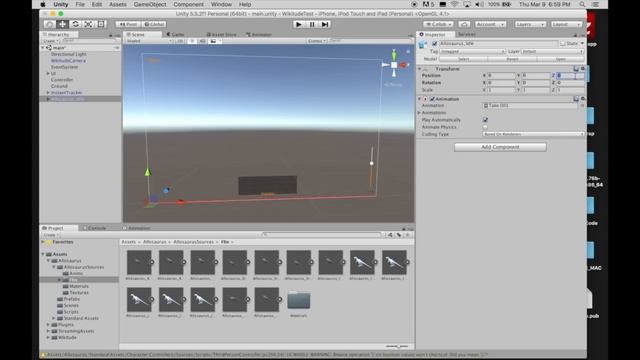Image resolution: width=640 pixels, height=360 pixels.
Task: Click the Pause button in toolbar
Action: [312, 24]
